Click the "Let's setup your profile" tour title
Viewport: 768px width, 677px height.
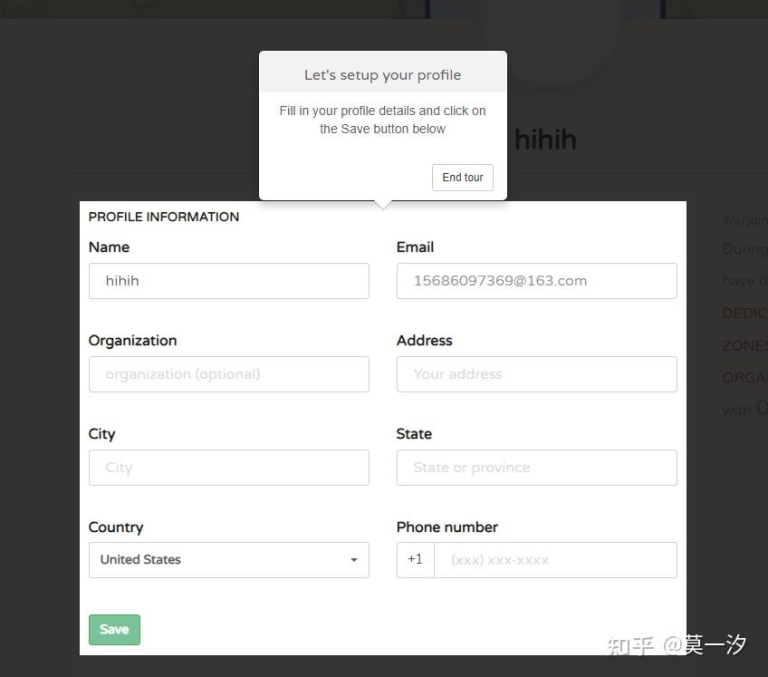click(383, 75)
